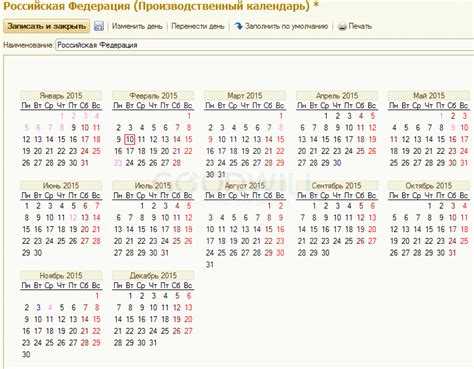
Task: Click Заполнить по умолчанию label
Action: point(286,26)
